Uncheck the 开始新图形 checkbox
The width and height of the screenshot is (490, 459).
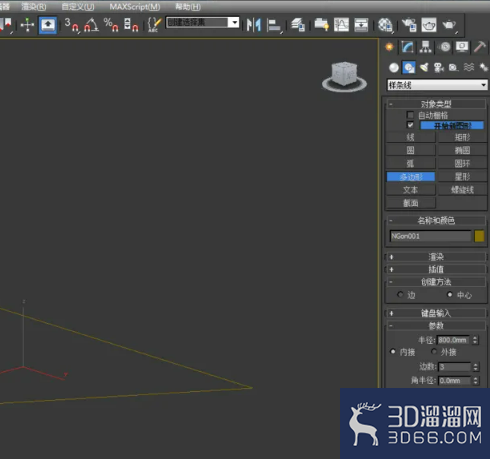tap(410, 125)
